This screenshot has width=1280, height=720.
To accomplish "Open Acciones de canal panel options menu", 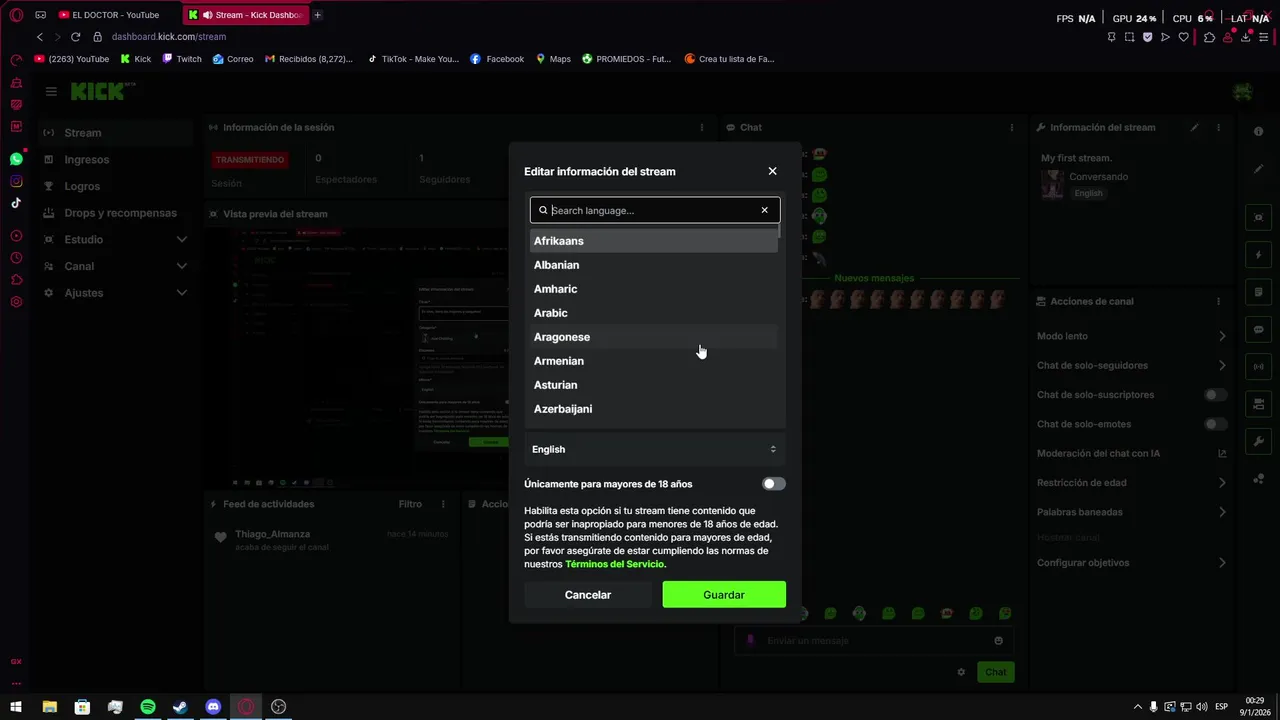I will pos(1218,301).
